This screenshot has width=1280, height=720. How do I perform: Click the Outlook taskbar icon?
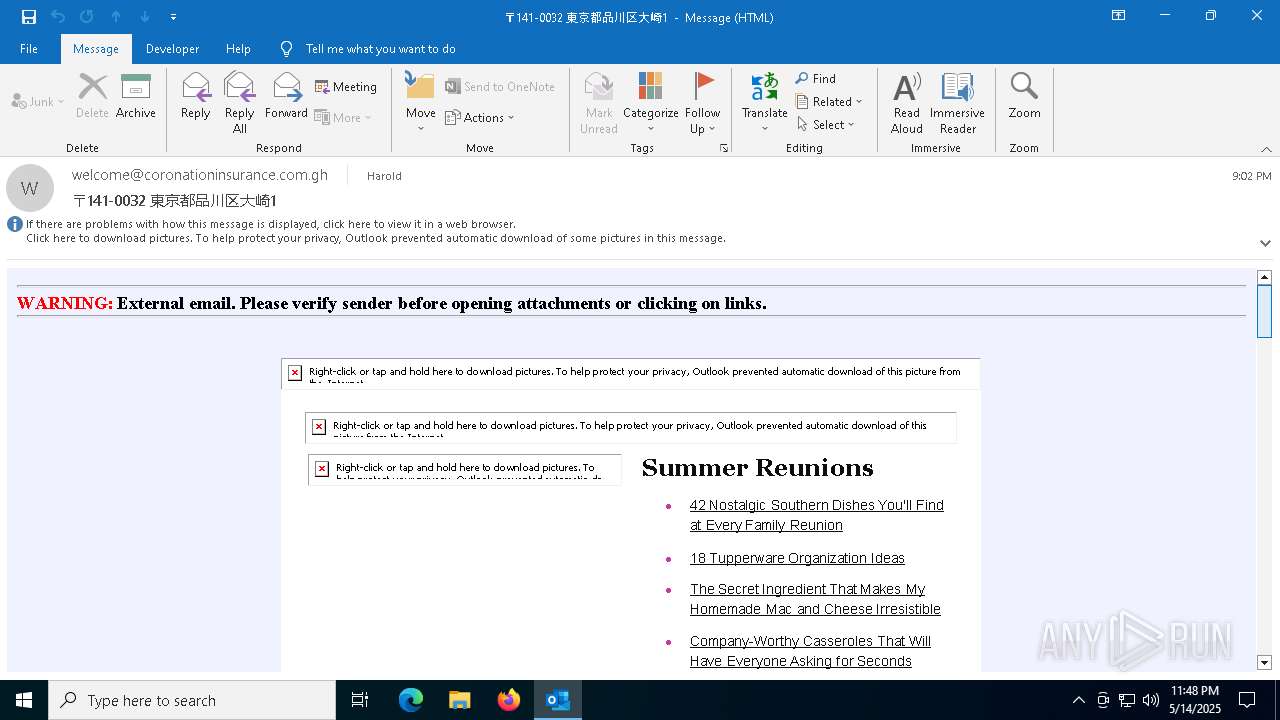tap(558, 700)
